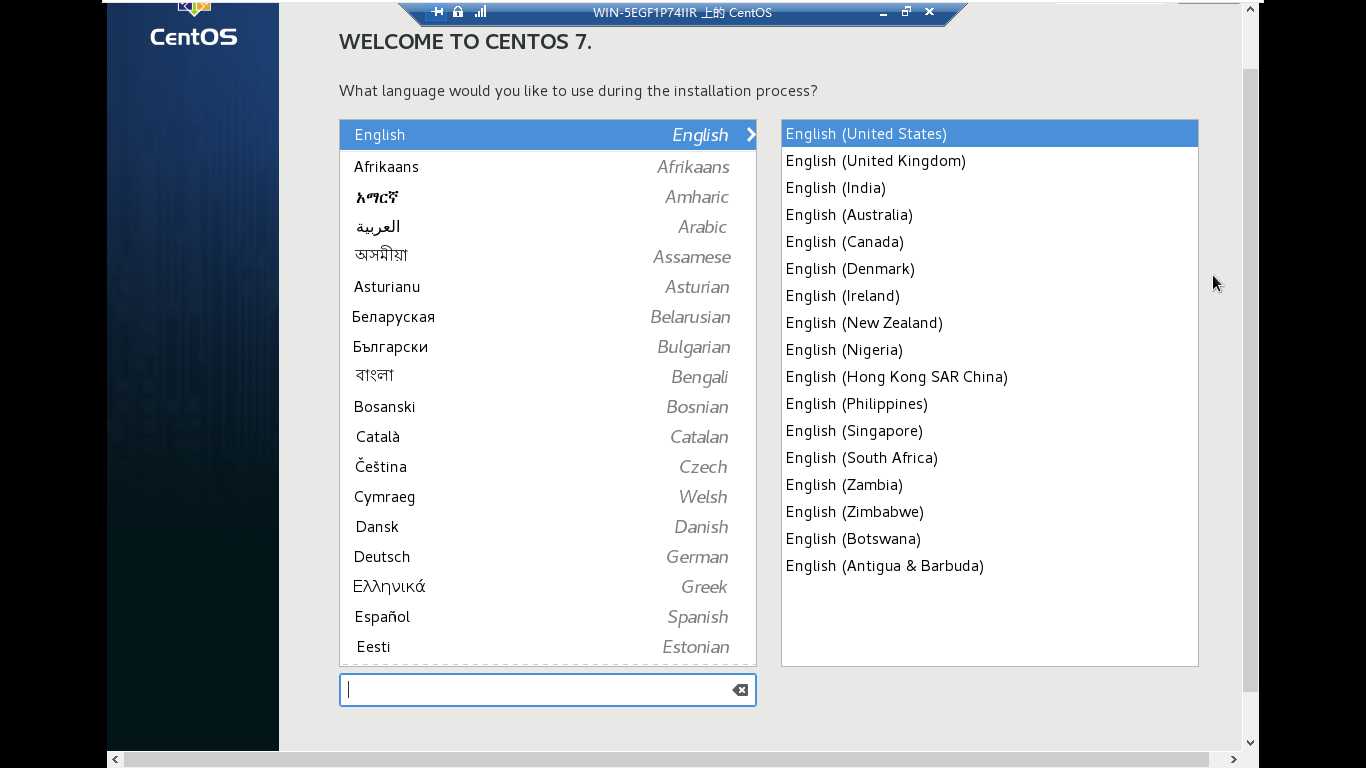
Task: Choose English (Ireland) locale
Action: (990, 296)
